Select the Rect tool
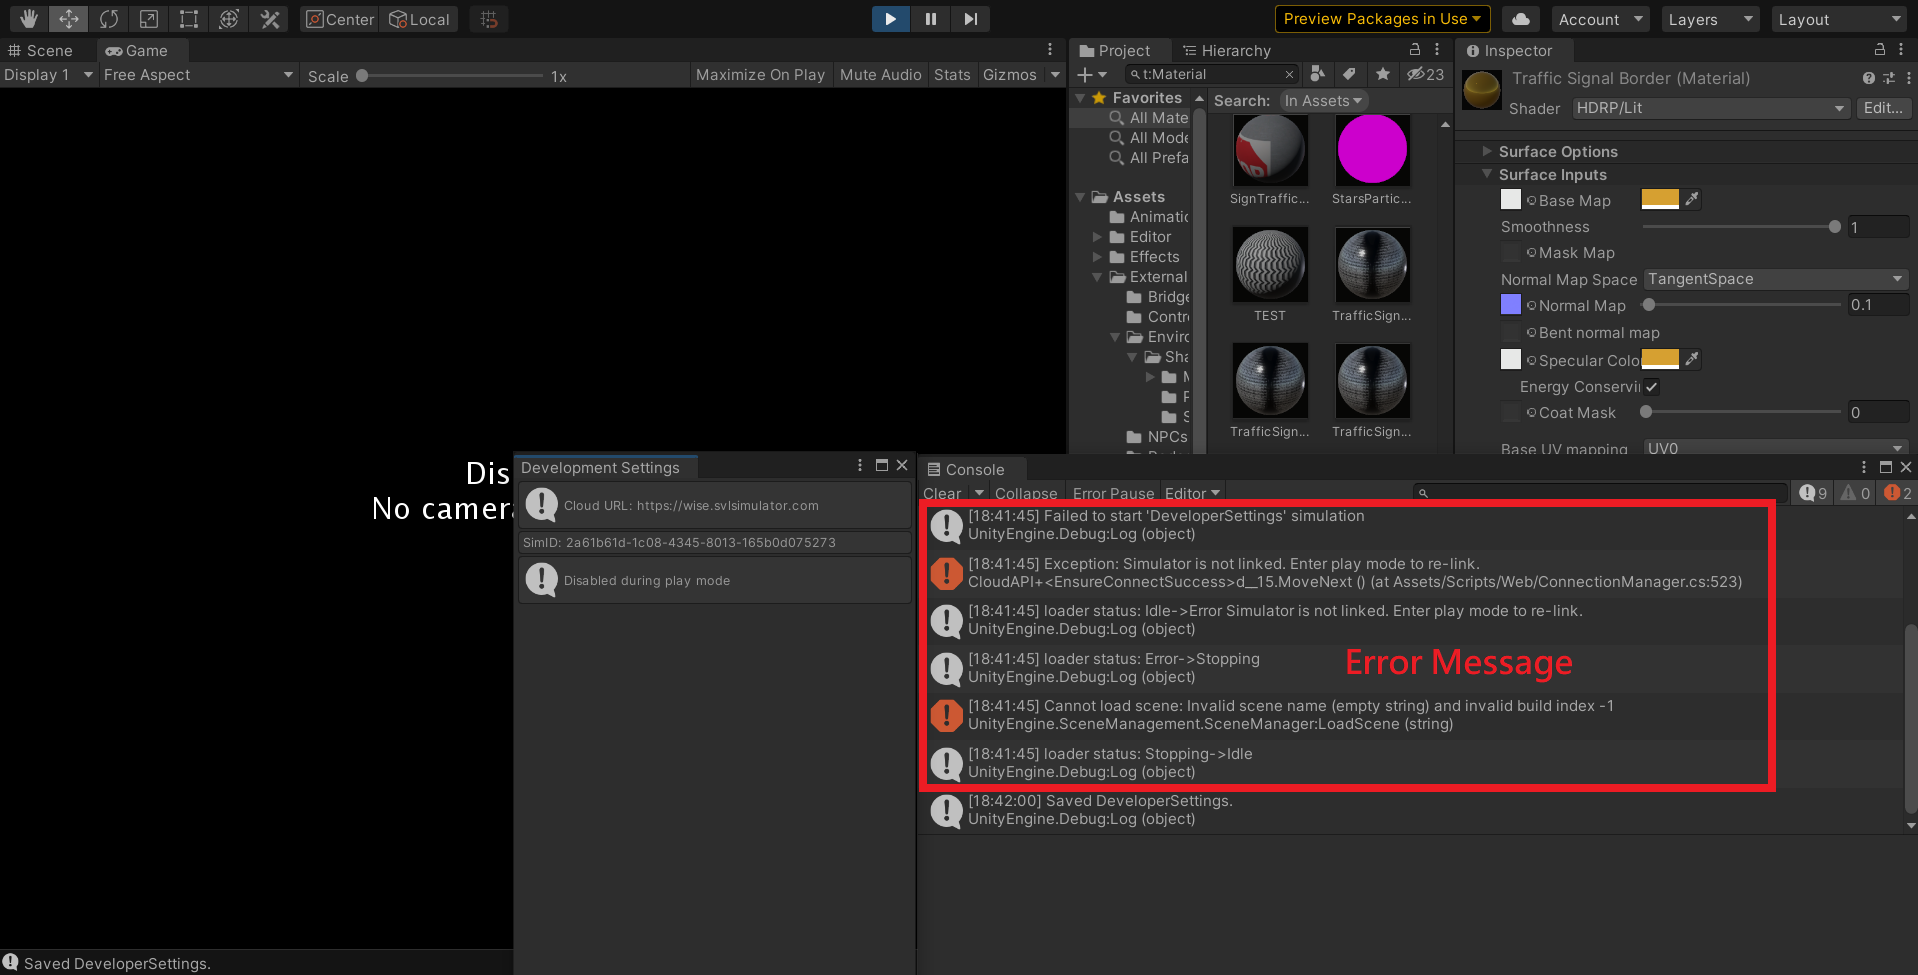Image resolution: width=1918 pixels, height=975 pixels. pyautogui.click(x=188, y=18)
